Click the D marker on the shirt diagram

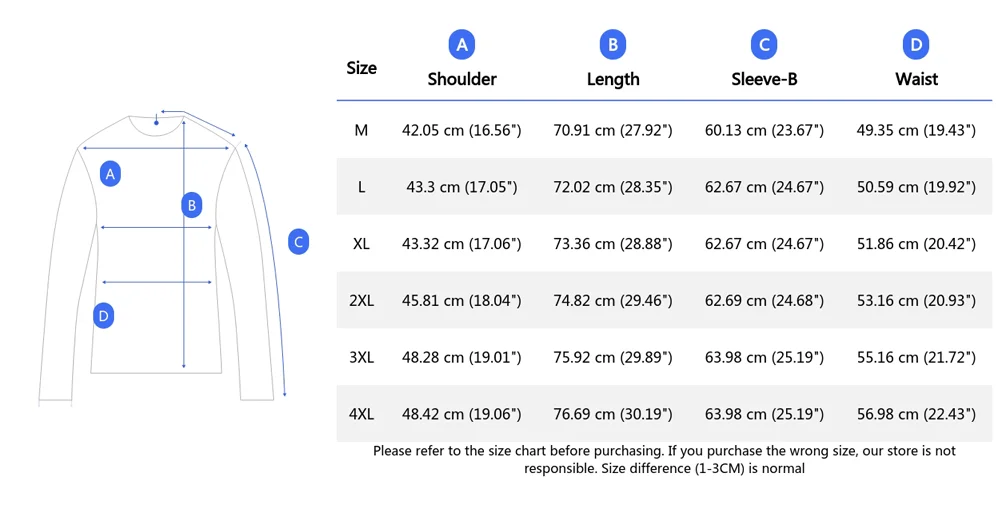(x=103, y=317)
